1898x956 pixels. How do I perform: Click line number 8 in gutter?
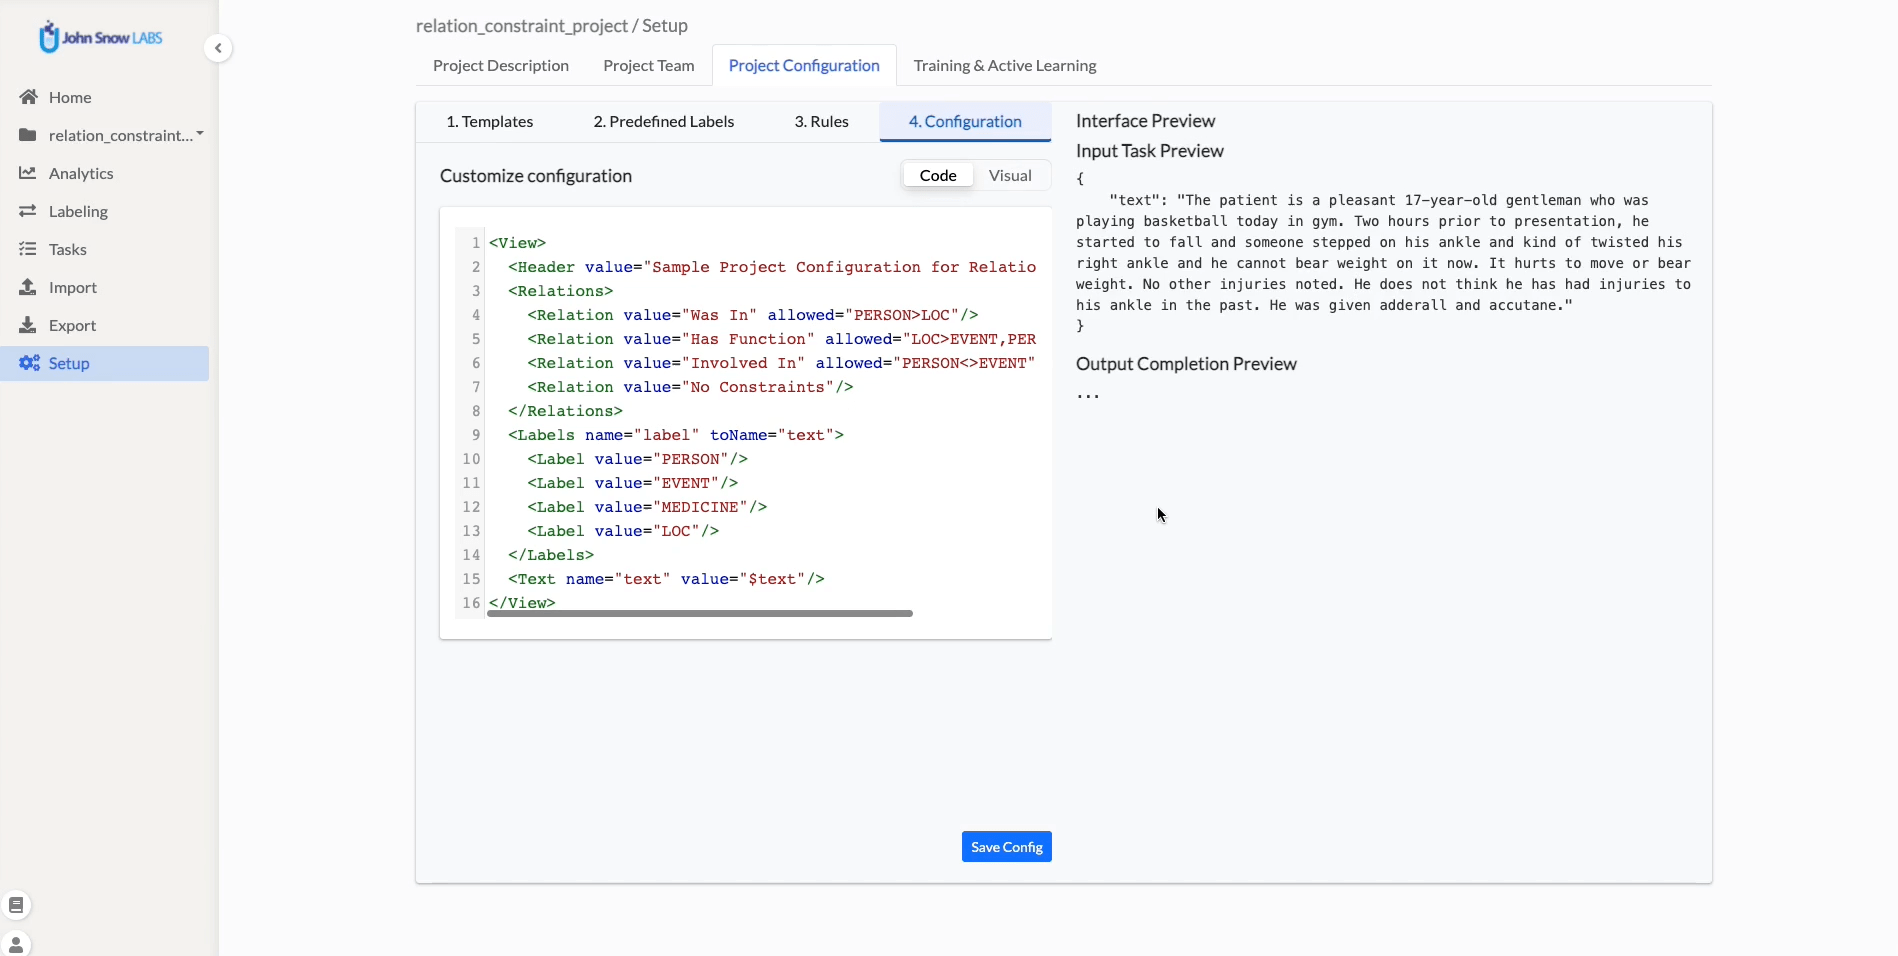[476, 411]
